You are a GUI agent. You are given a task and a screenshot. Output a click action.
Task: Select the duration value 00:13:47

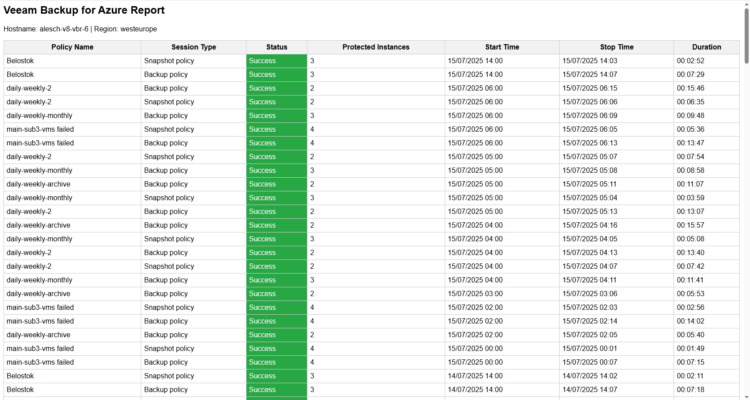tap(691, 143)
